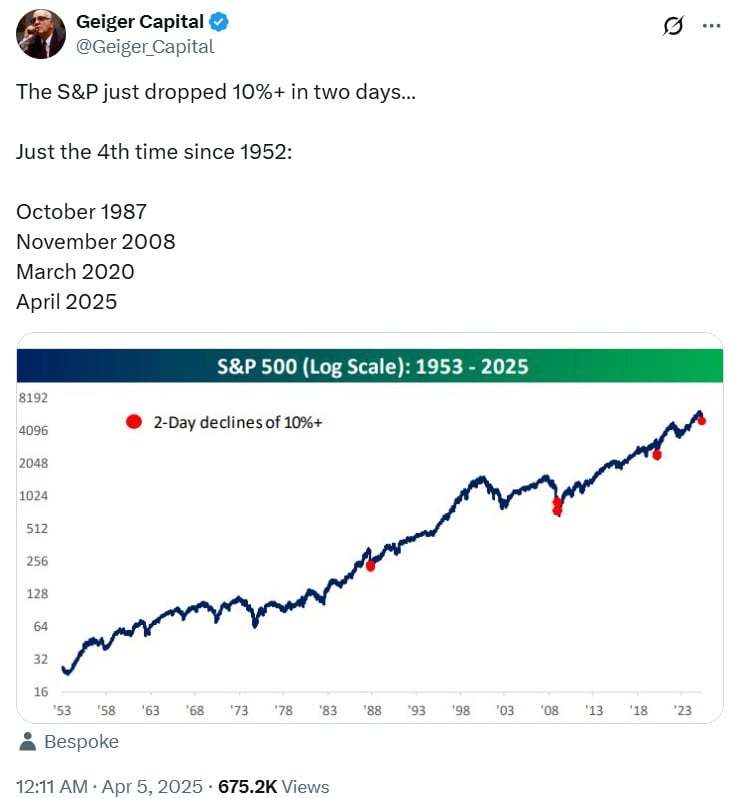Screen dimensions: 740x798
Task: Click the '88 x-axis year label
Action: click(373, 710)
